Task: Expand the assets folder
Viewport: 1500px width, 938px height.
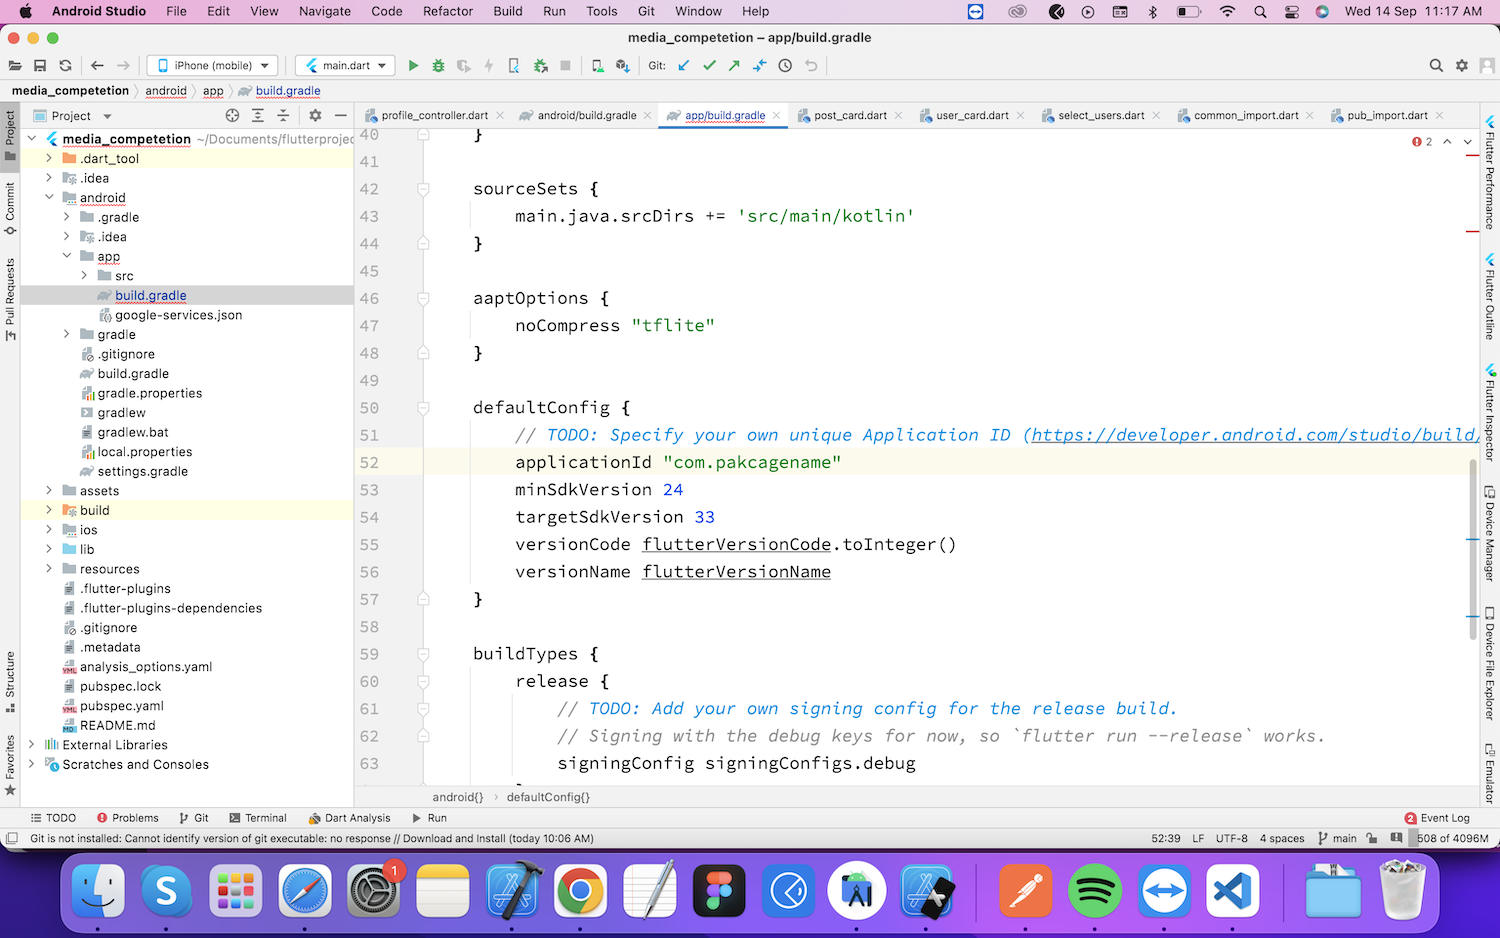Action: point(49,491)
